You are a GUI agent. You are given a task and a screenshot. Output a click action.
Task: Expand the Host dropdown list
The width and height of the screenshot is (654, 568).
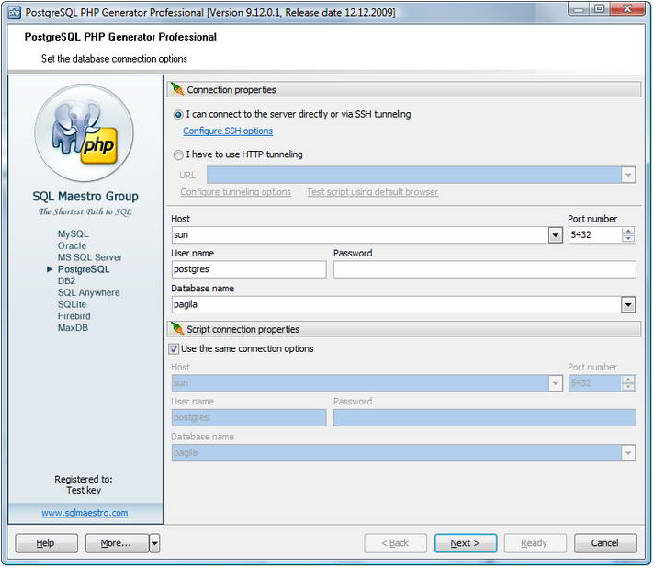click(555, 236)
